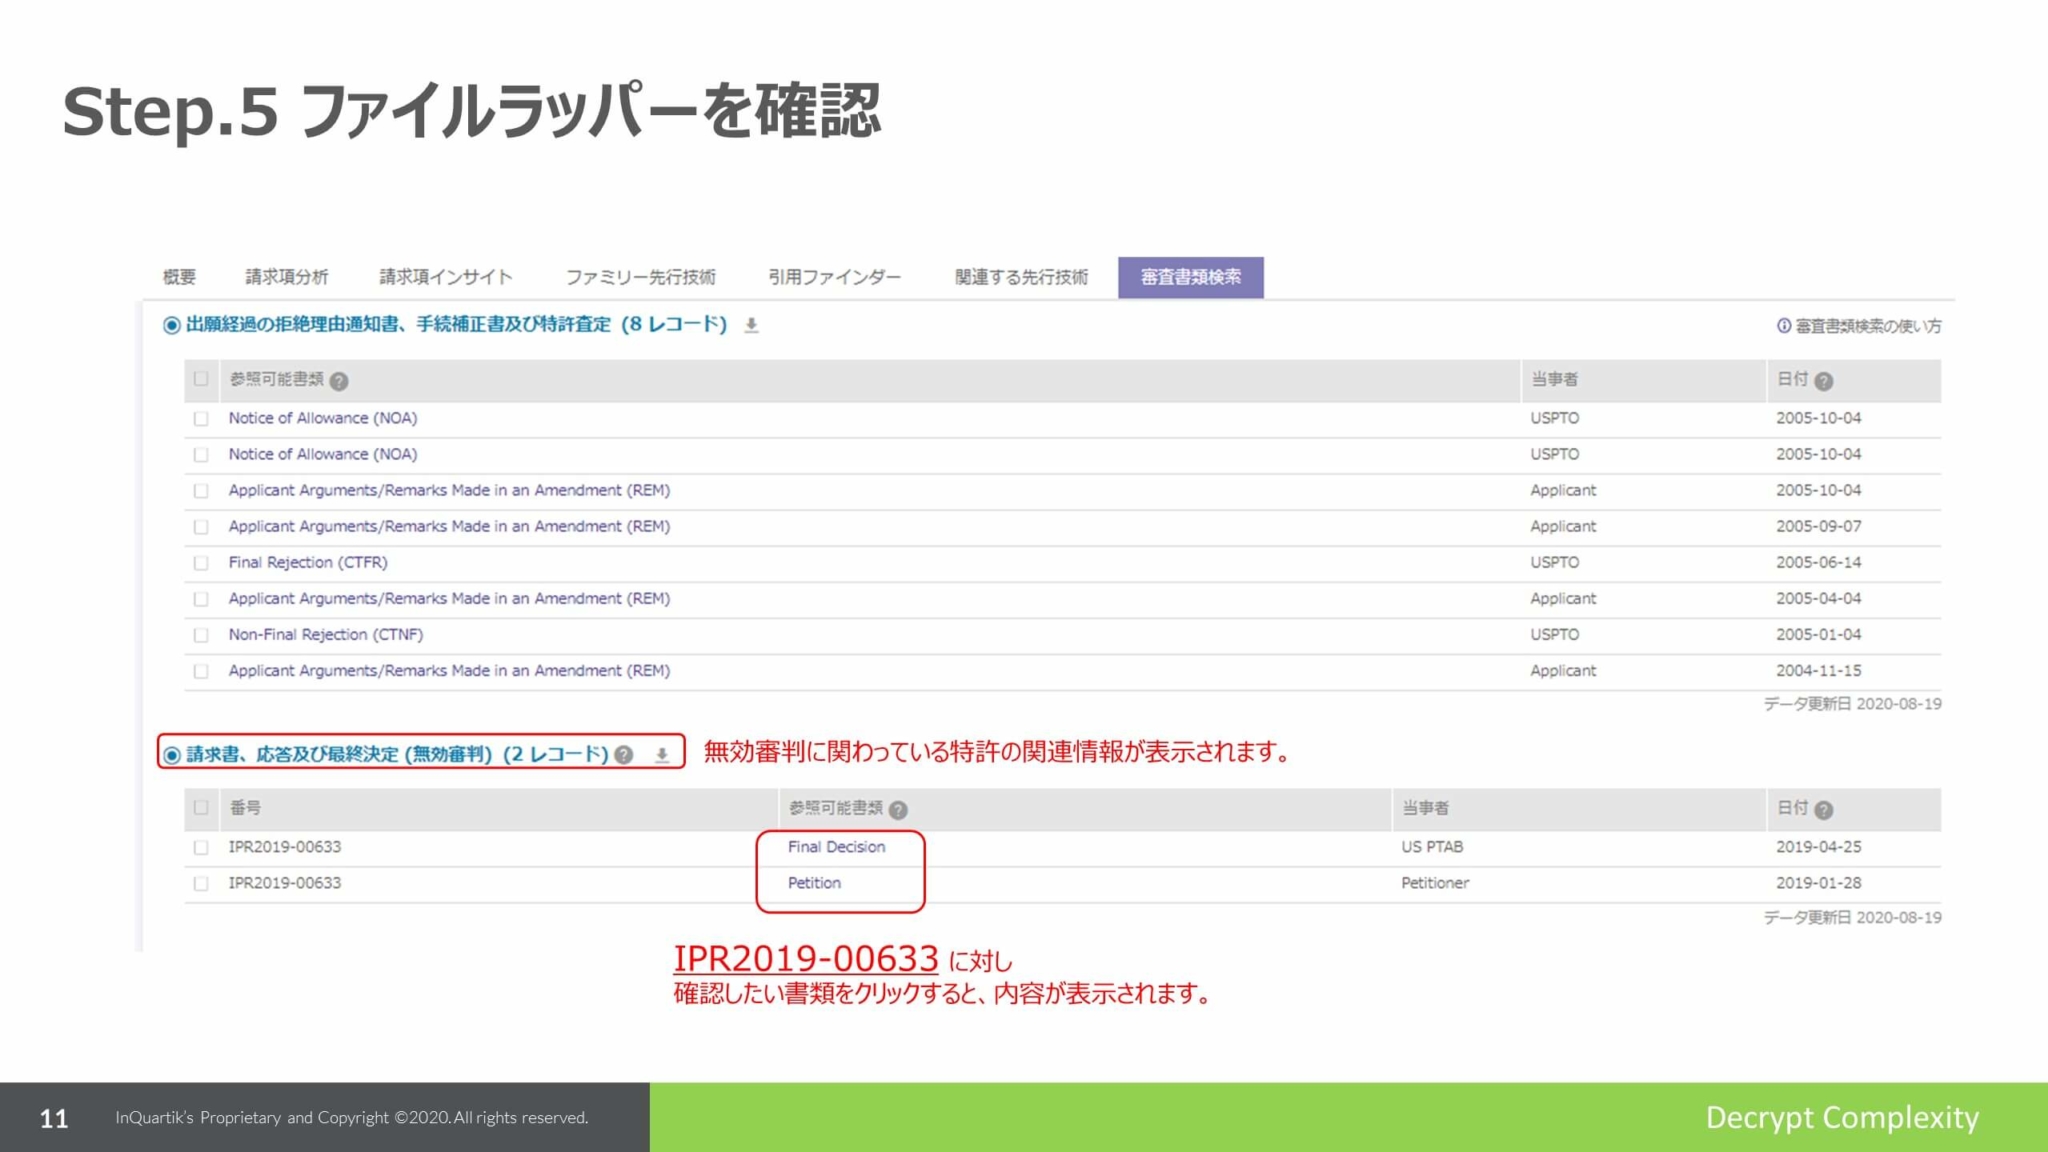Check the Non-Final Rejection (CTNF) row
The image size is (2048, 1152).
[x=201, y=635]
